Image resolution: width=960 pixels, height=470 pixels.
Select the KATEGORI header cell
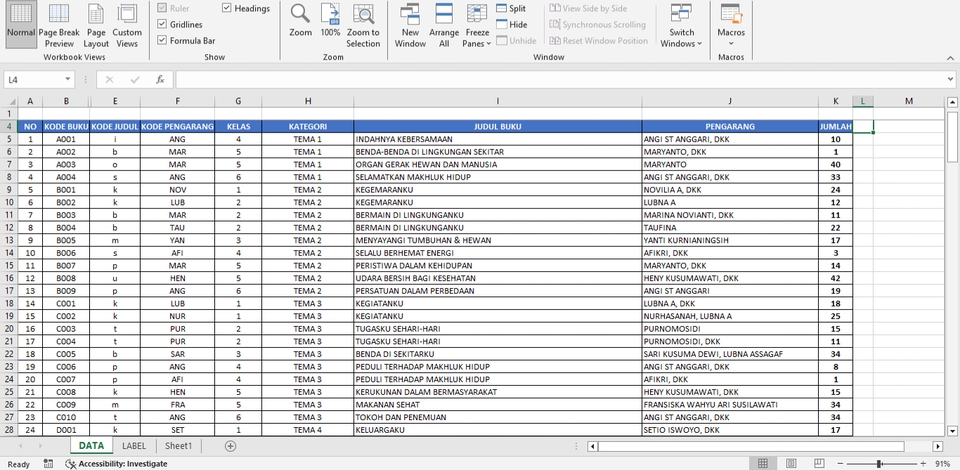[307, 127]
